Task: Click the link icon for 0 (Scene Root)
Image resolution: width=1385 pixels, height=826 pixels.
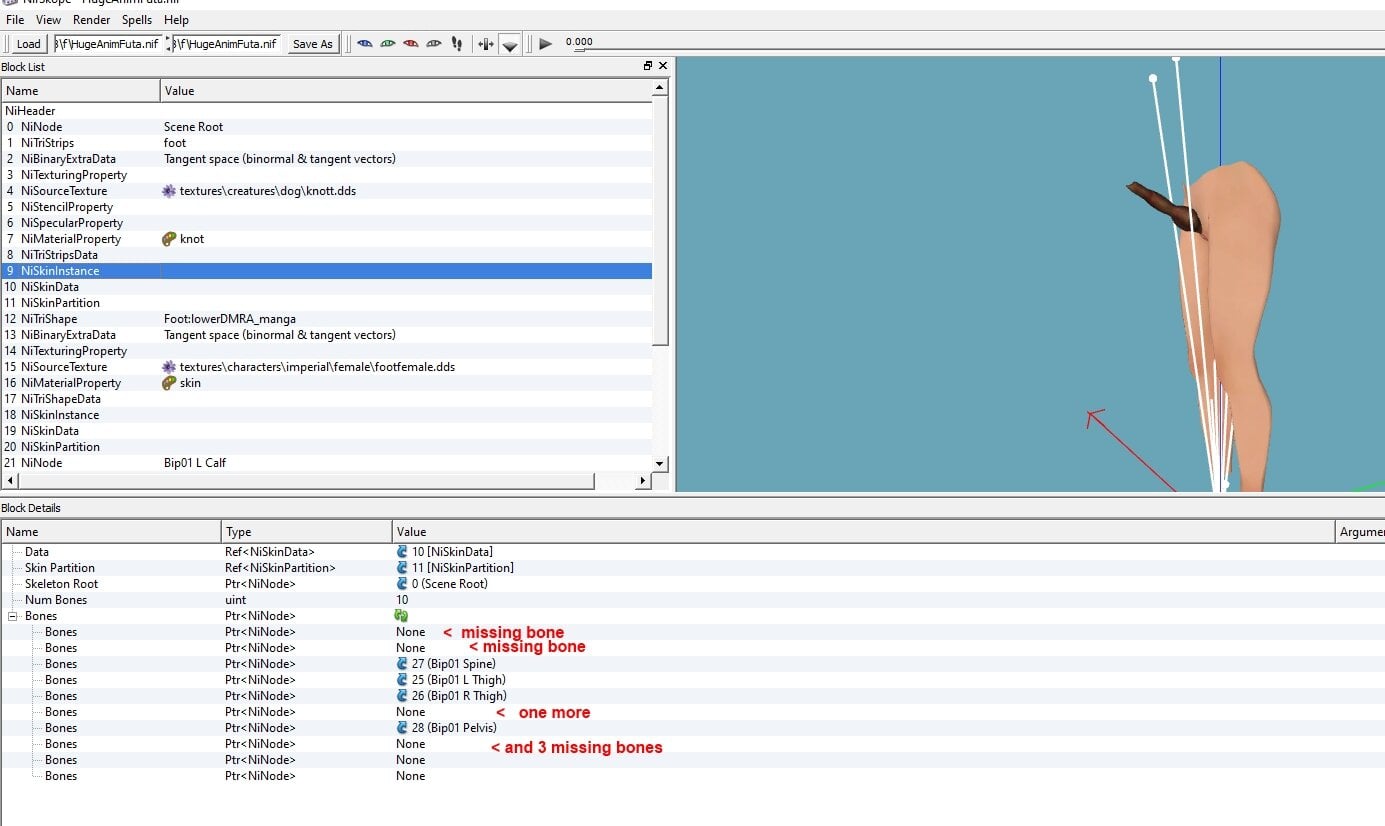Action: [x=402, y=584]
